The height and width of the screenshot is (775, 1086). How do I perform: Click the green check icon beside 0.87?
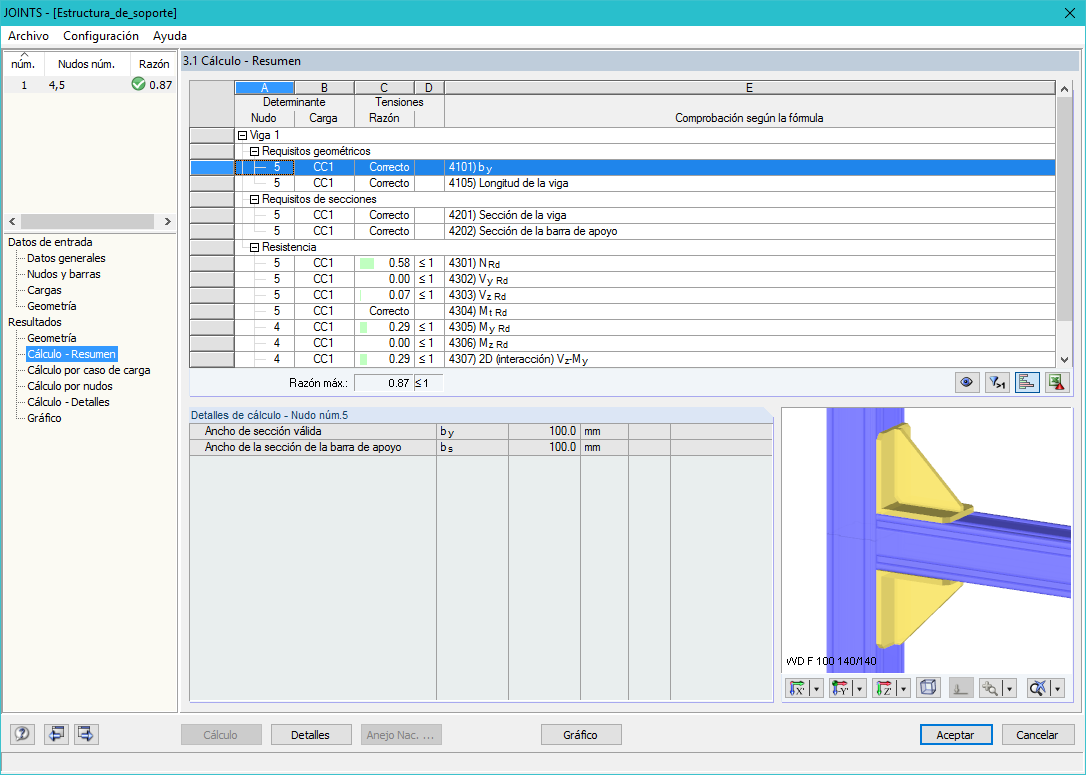pyautogui.click(x=139, y=84)
